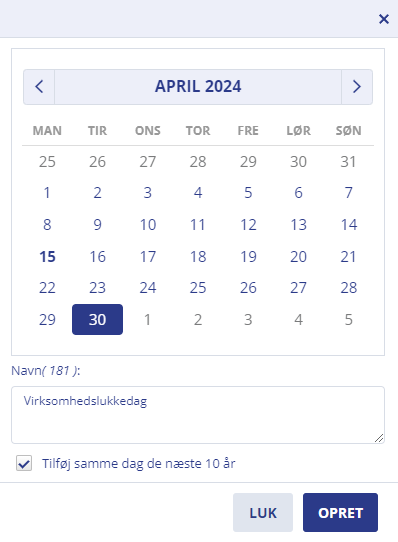
Task: Choose greyed-out May 5 in last row
Action: coord(348,319)
